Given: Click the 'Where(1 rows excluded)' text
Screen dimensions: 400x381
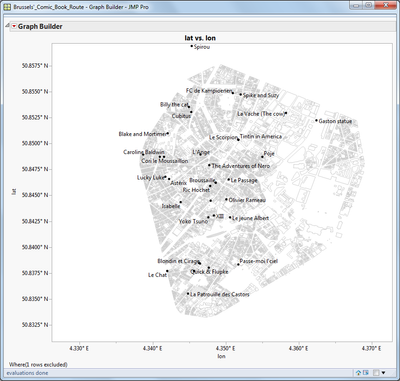Looking at the screenshot, I should 38,365.
